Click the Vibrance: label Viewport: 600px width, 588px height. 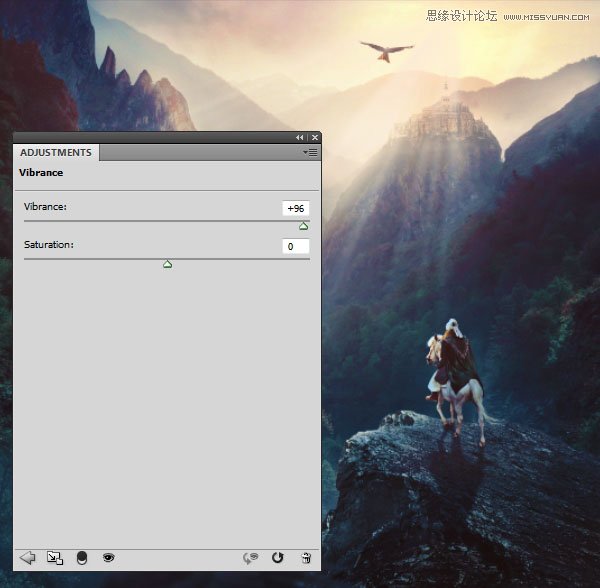(45, 207)
